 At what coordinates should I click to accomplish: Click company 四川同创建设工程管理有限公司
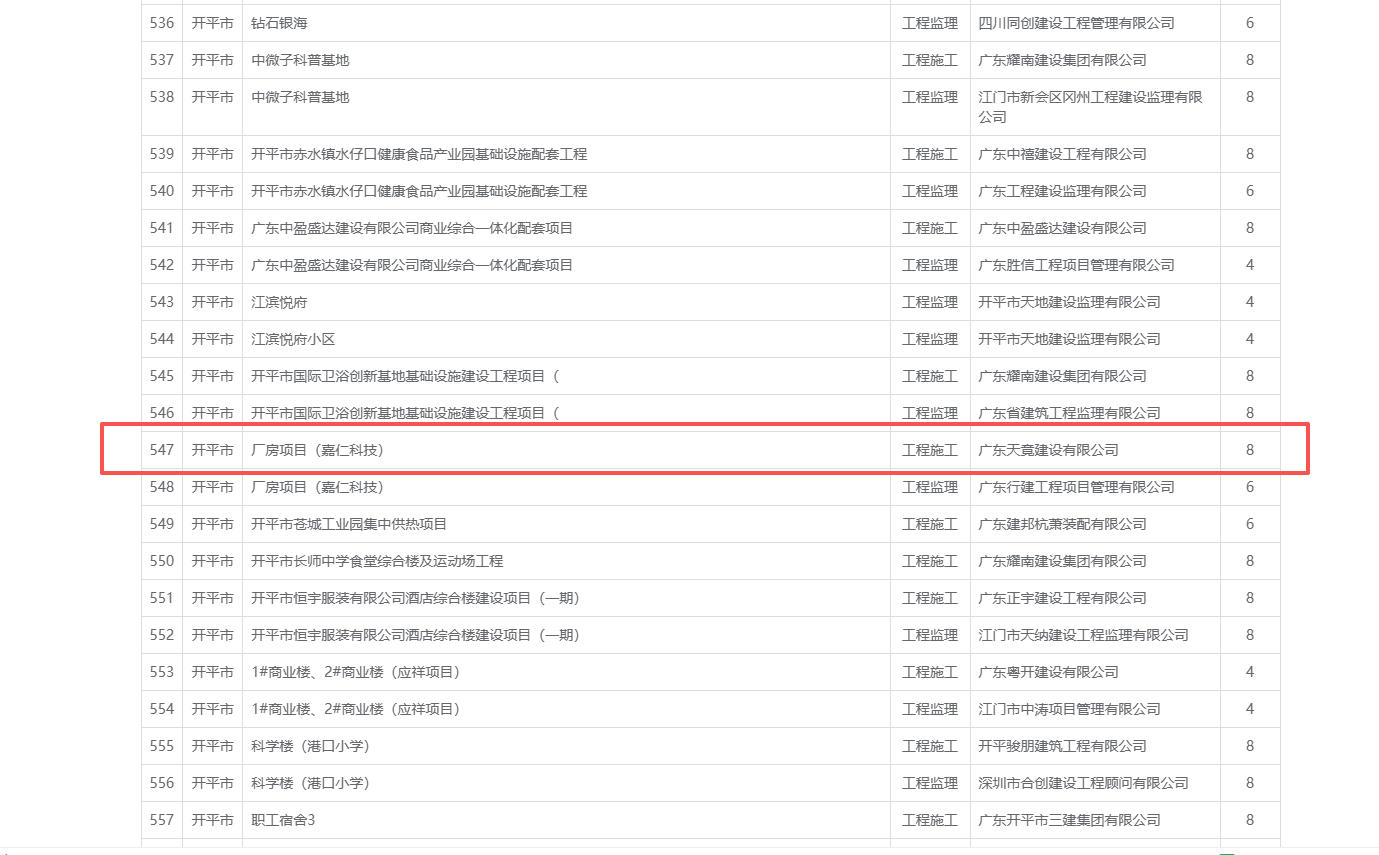point(1076,23)
